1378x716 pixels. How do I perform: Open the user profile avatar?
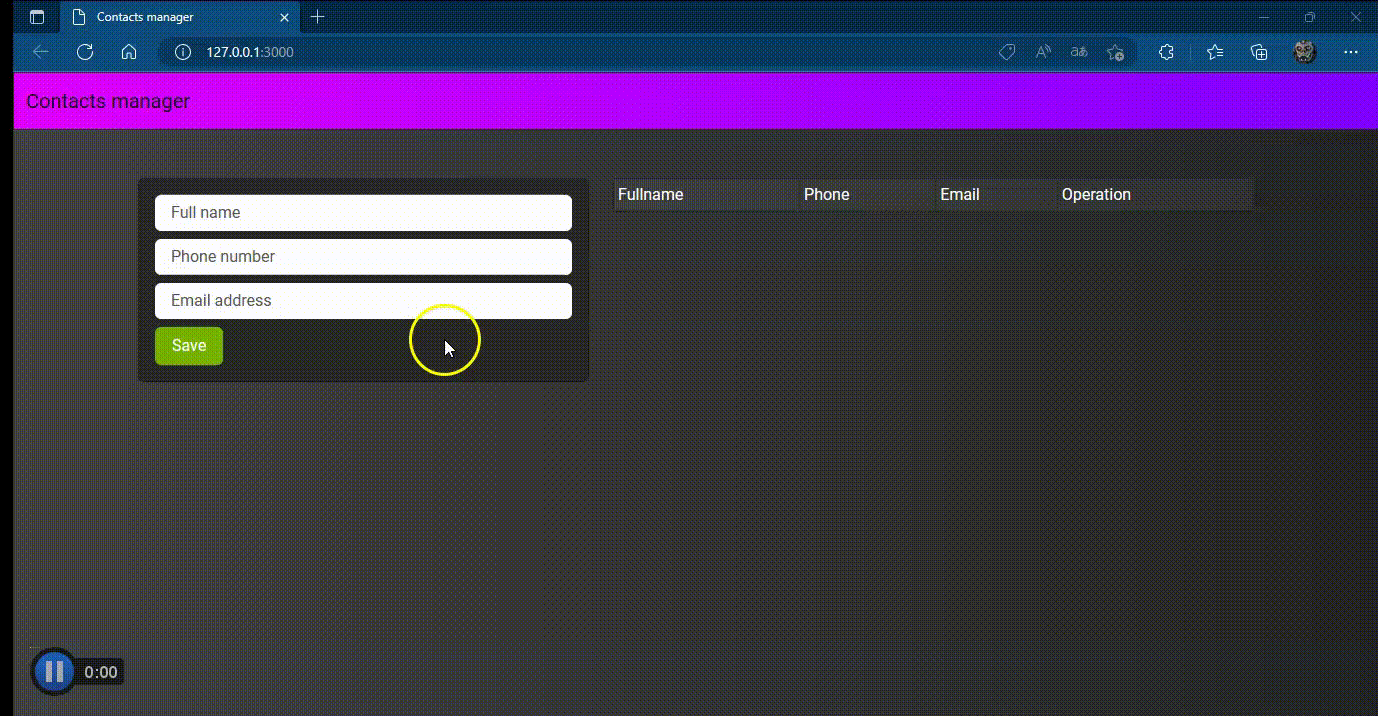coord(1304,52)
